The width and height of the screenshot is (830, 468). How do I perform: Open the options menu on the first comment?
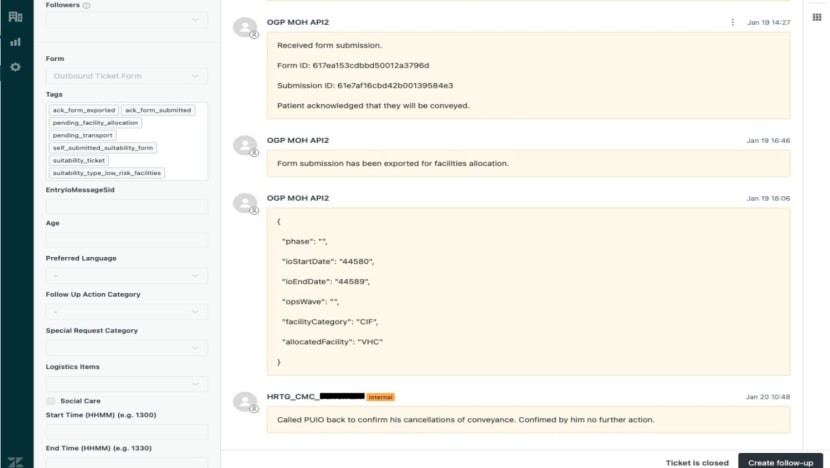[x=732, y=22]
